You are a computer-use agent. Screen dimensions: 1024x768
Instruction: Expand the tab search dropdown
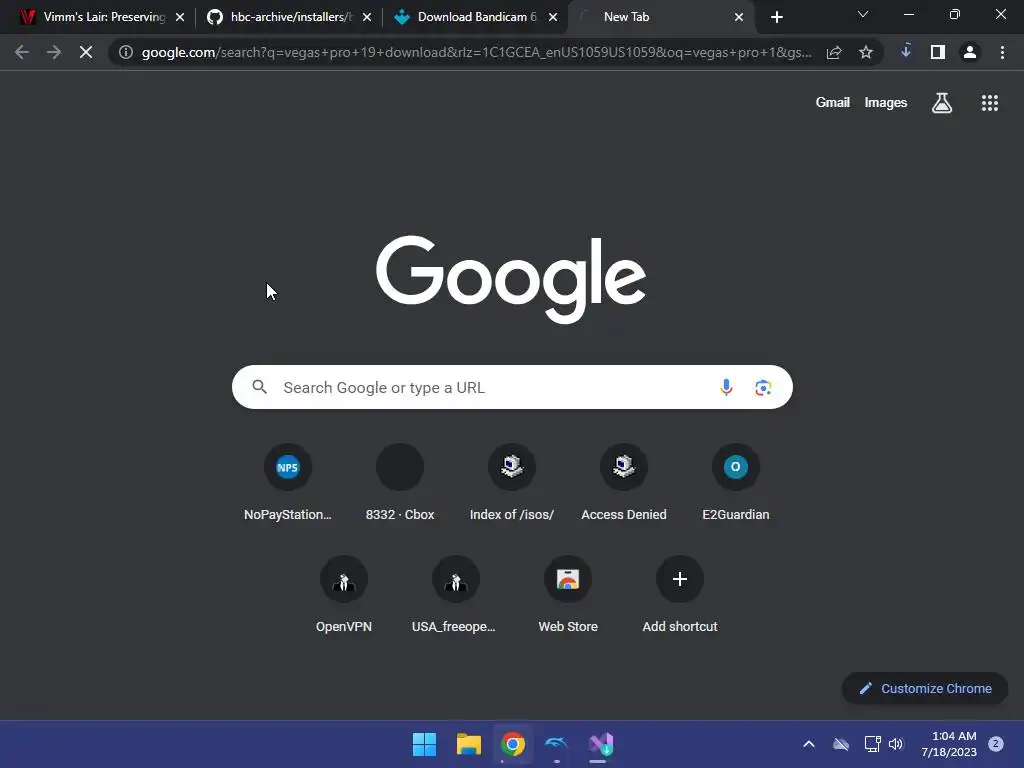[x=863, y=14]
